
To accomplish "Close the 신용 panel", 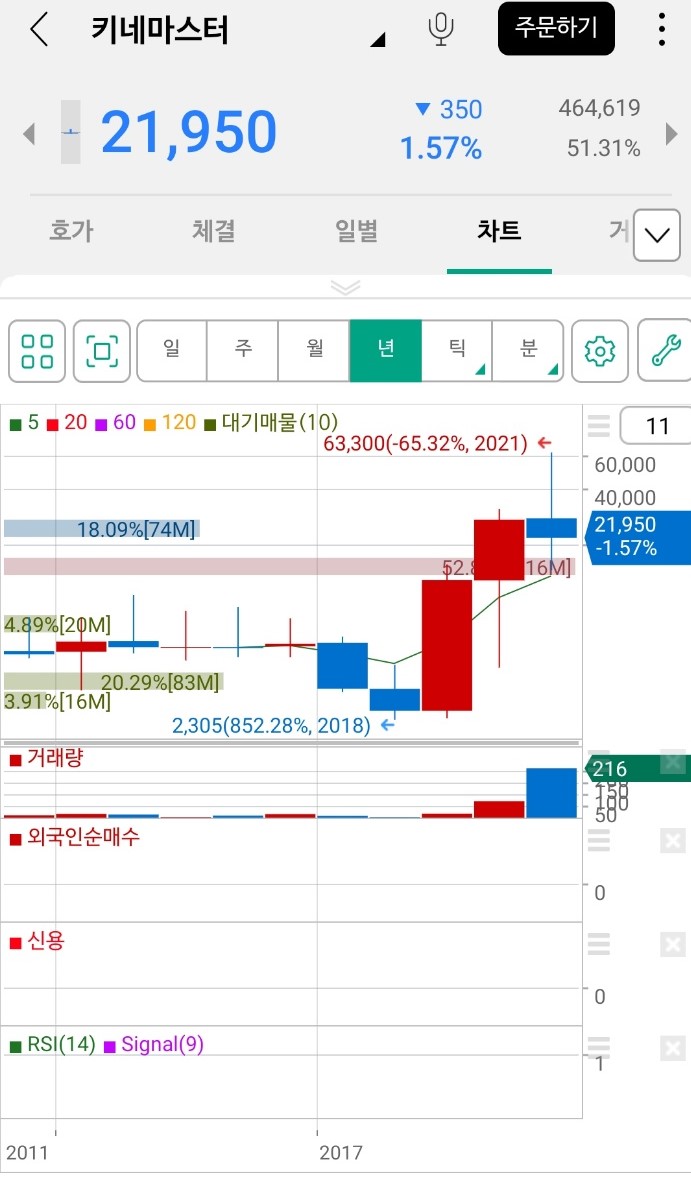I will pyautogui.click(x=673, y=944).
